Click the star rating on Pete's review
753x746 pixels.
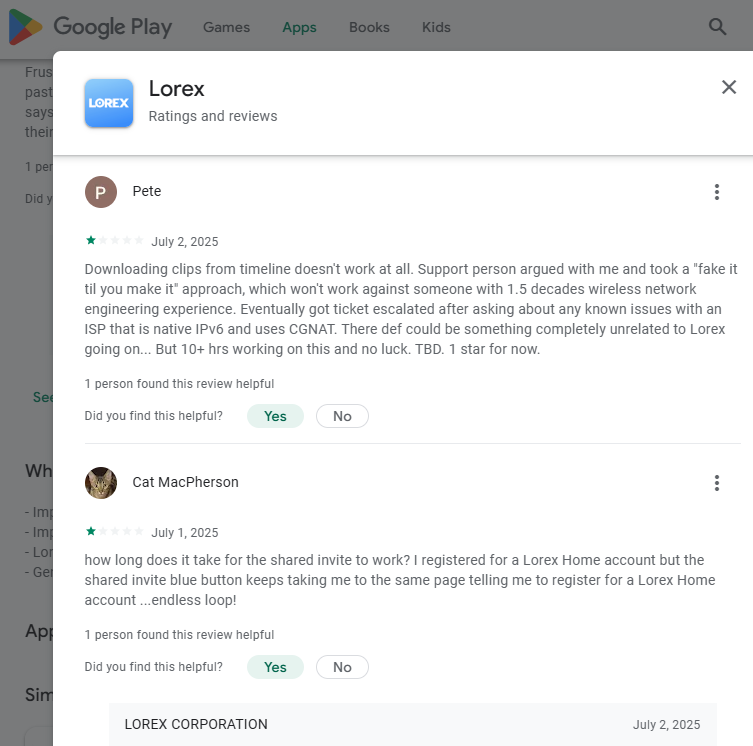(115, 240)
